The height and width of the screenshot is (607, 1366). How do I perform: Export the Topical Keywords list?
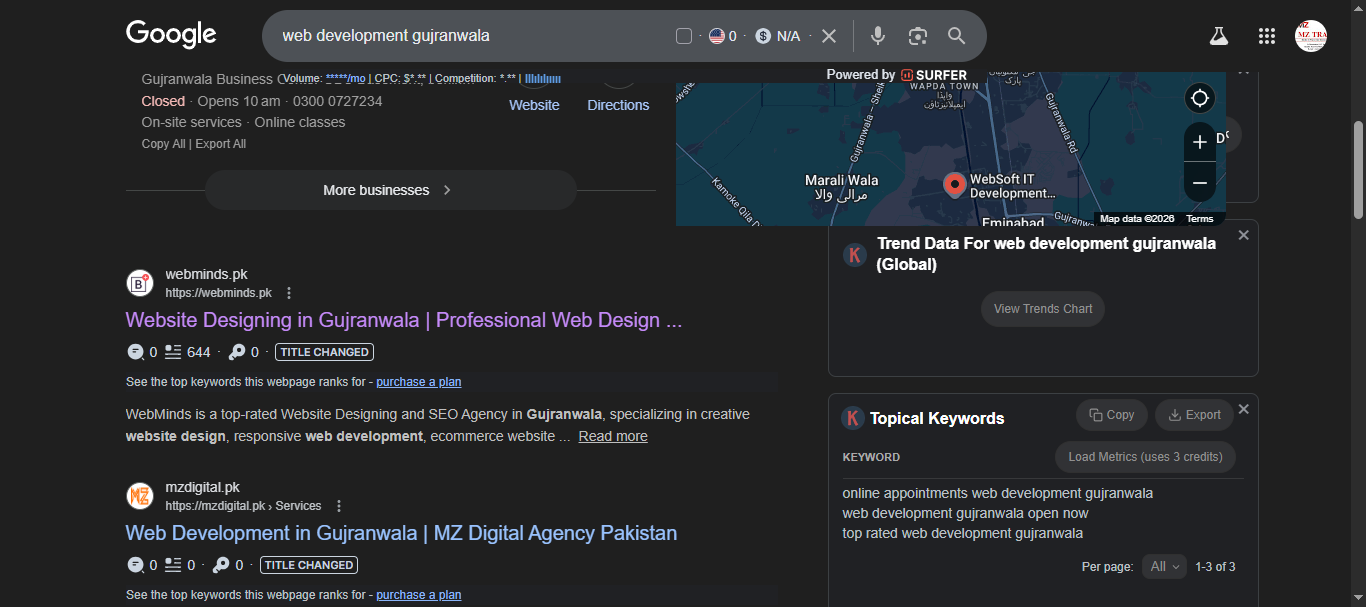[x=1194, y=415]
